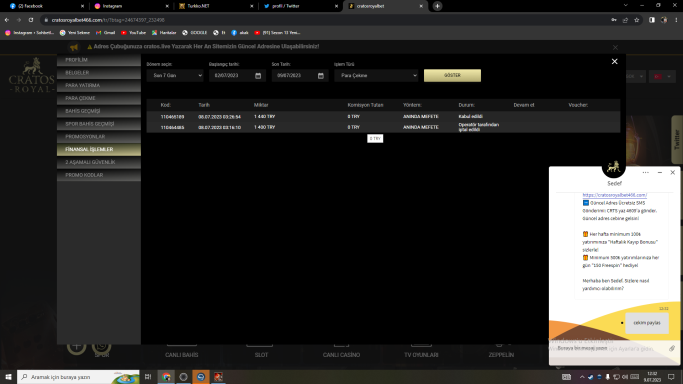Open the cratosroyalbet link in chat

click(615, 195)
